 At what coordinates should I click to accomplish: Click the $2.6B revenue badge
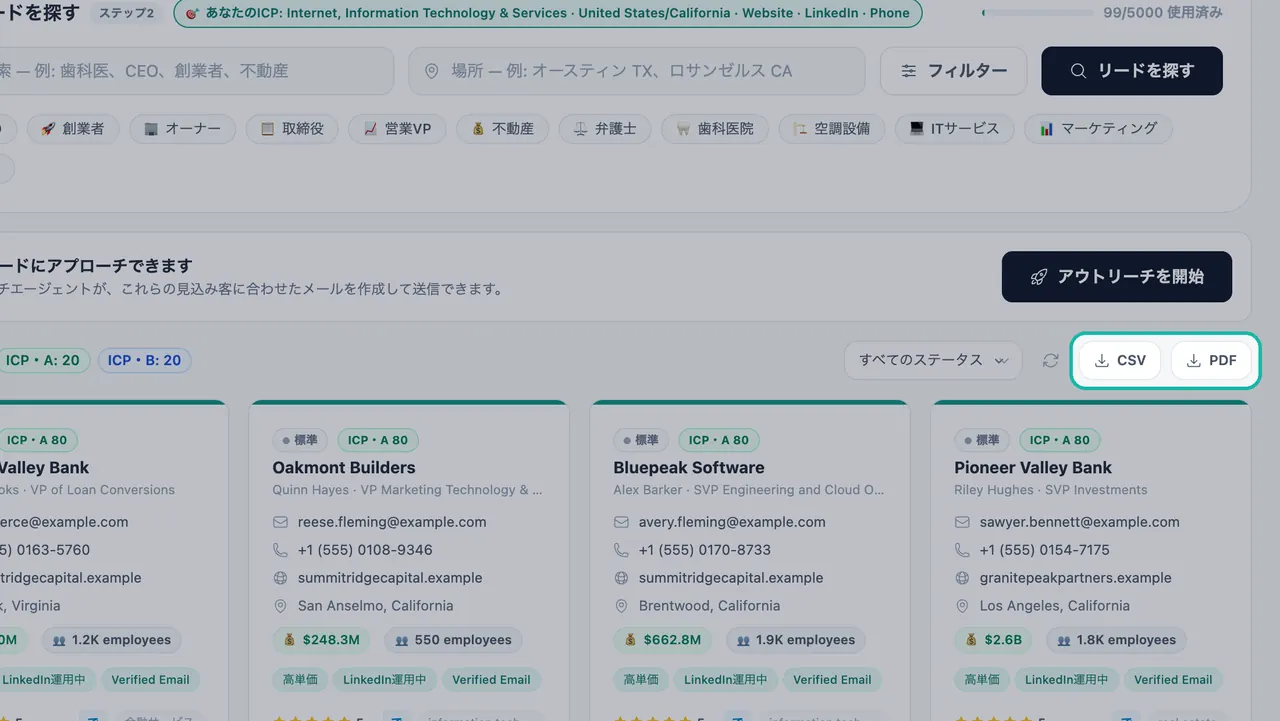[995, 640]
